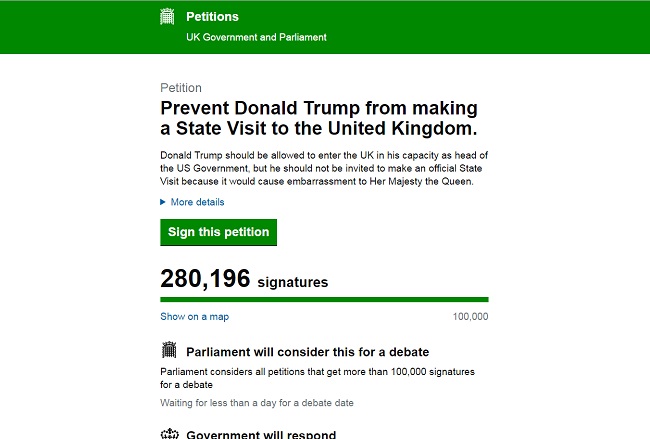The width and height of the screenshot is (650, 439).
Task: Click the green signature progress bar
Action: (324, 299)
